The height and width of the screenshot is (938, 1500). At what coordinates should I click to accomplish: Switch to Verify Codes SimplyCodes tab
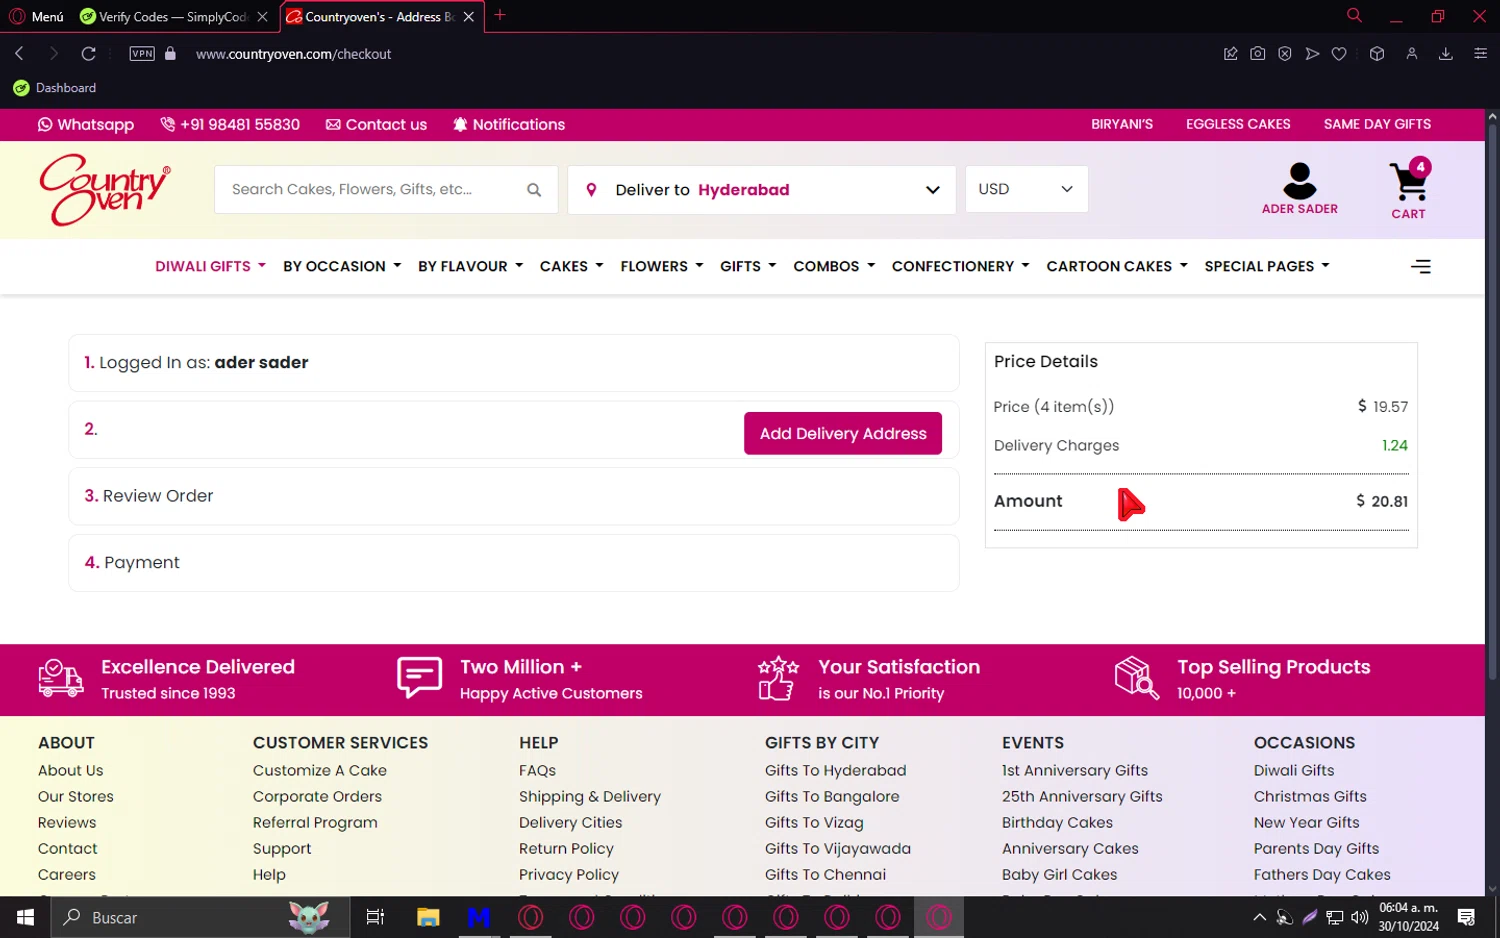coord(172,17)
